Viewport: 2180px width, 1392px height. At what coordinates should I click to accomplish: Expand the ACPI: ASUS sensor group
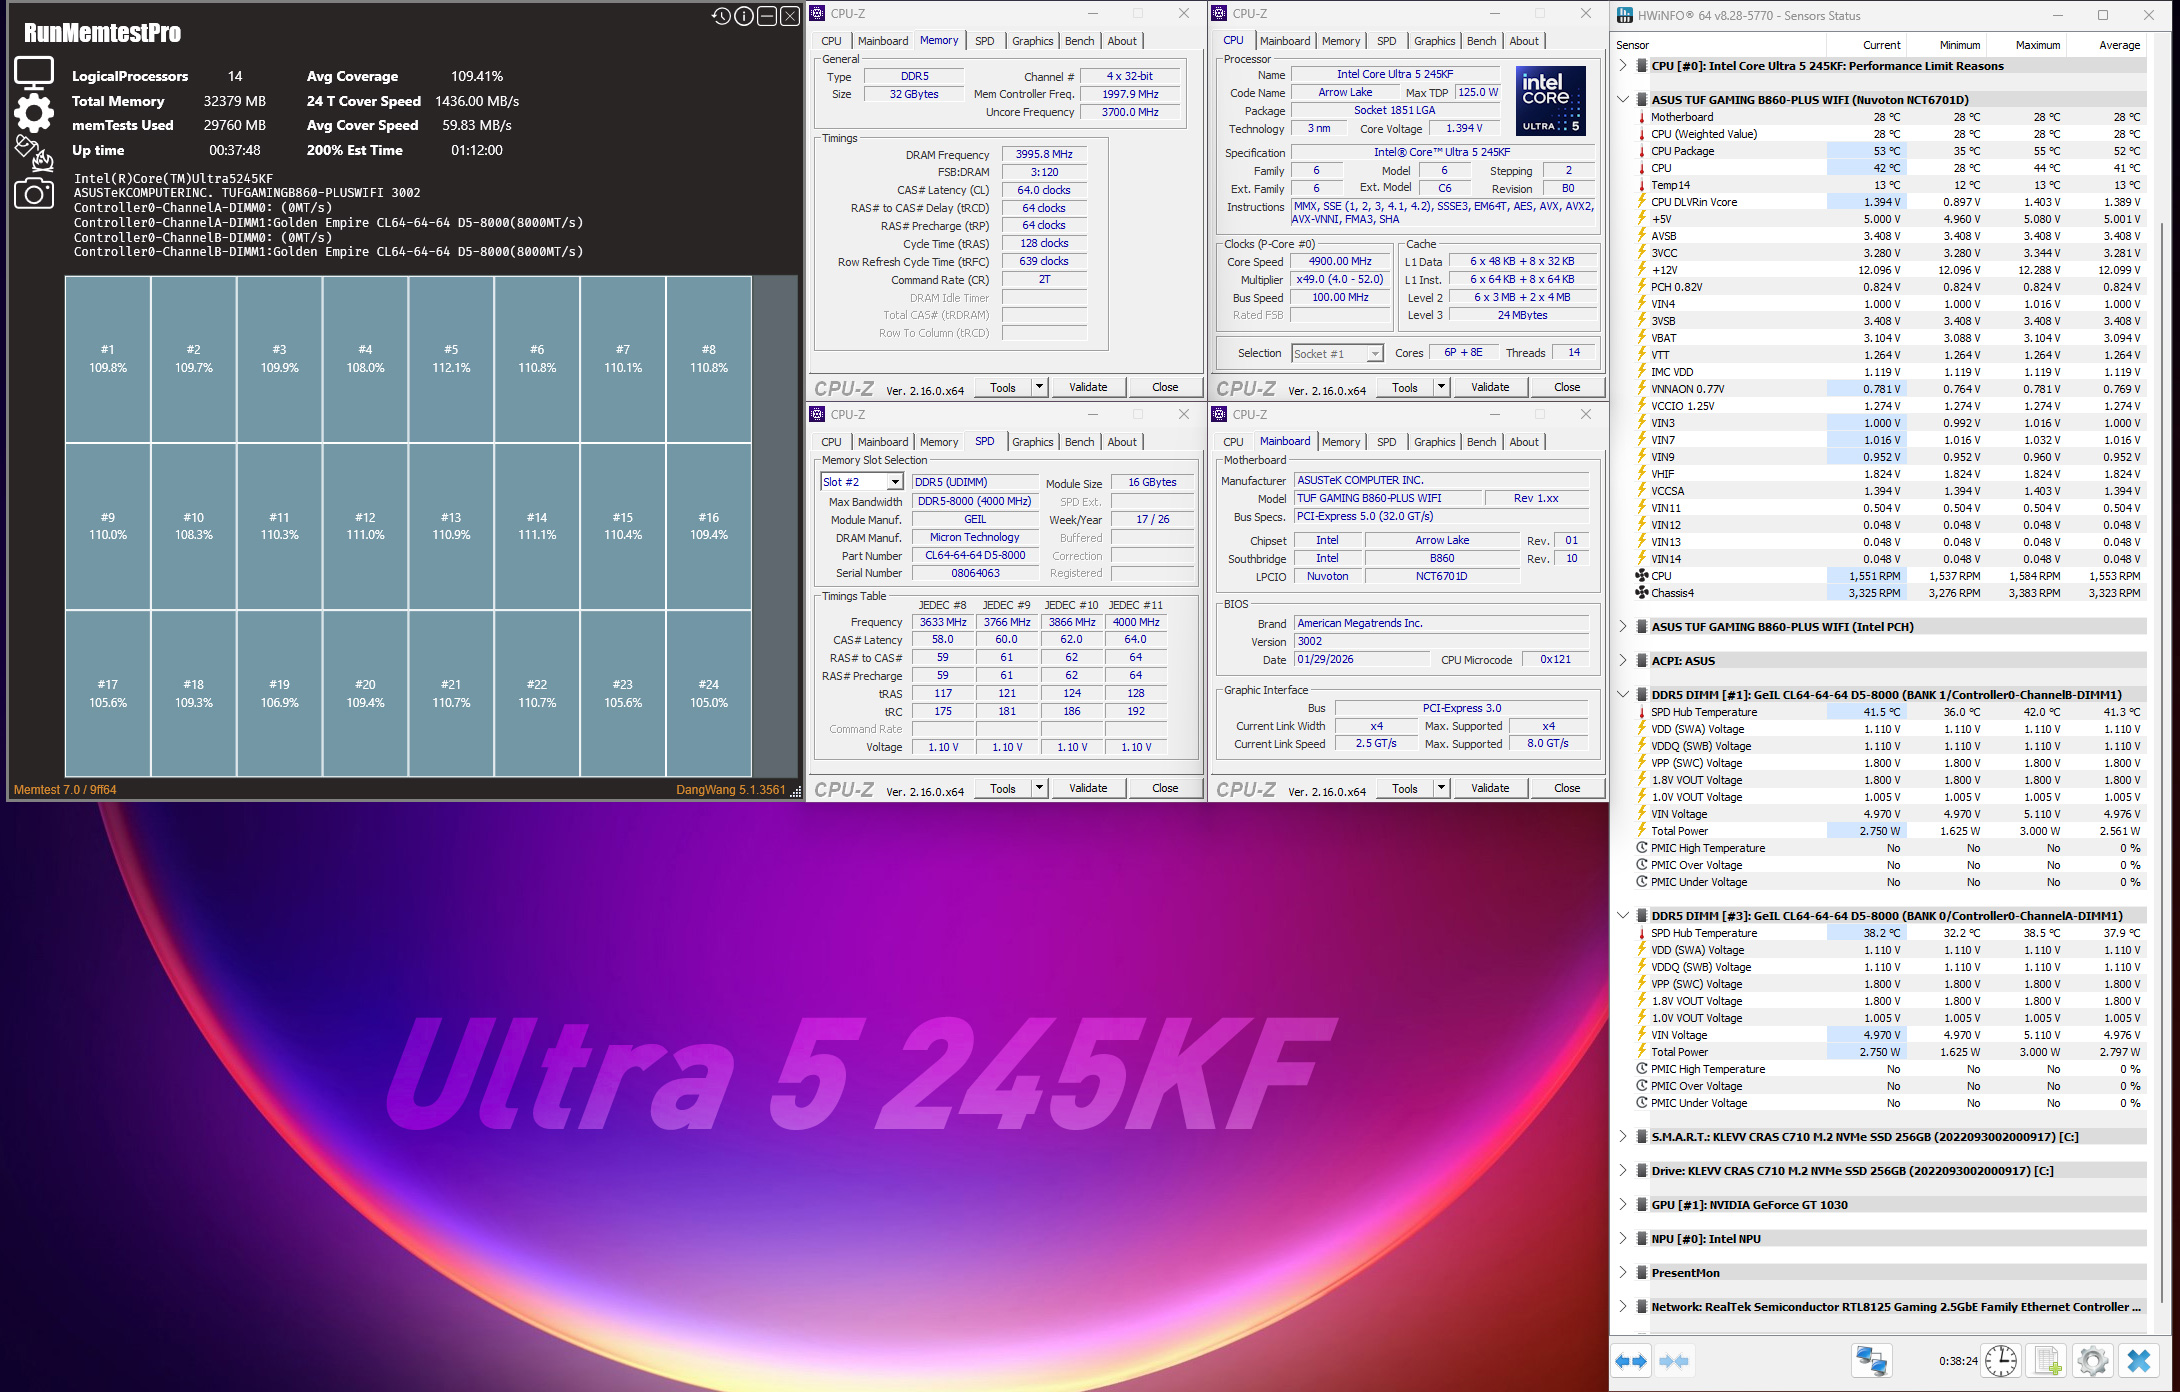(1623, 661)
